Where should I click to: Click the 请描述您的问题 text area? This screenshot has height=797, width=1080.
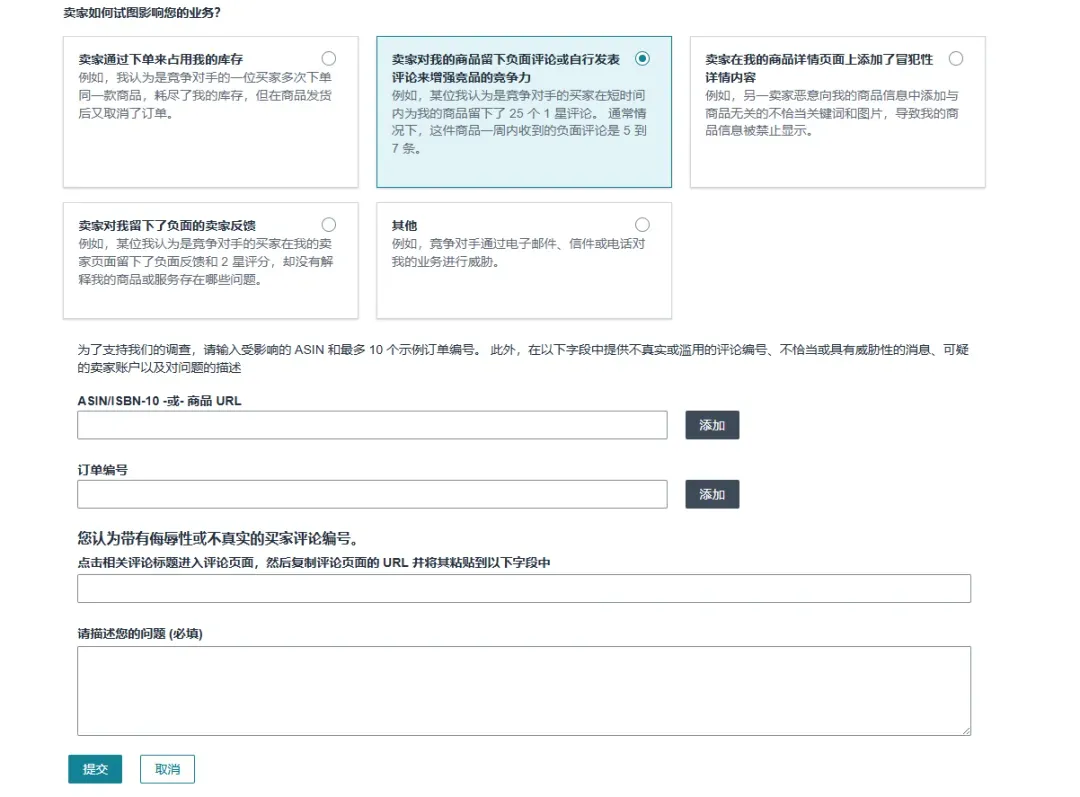[x=523, y=691]
